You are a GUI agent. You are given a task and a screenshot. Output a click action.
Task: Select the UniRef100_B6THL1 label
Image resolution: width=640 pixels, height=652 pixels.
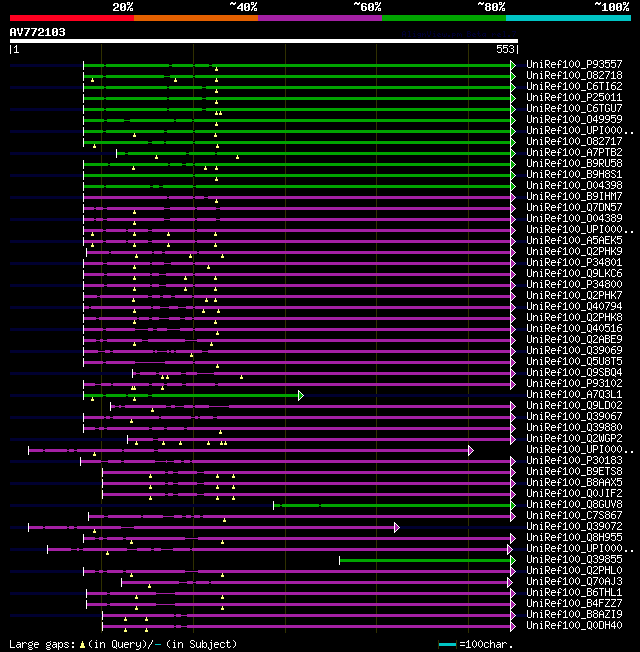574,593
